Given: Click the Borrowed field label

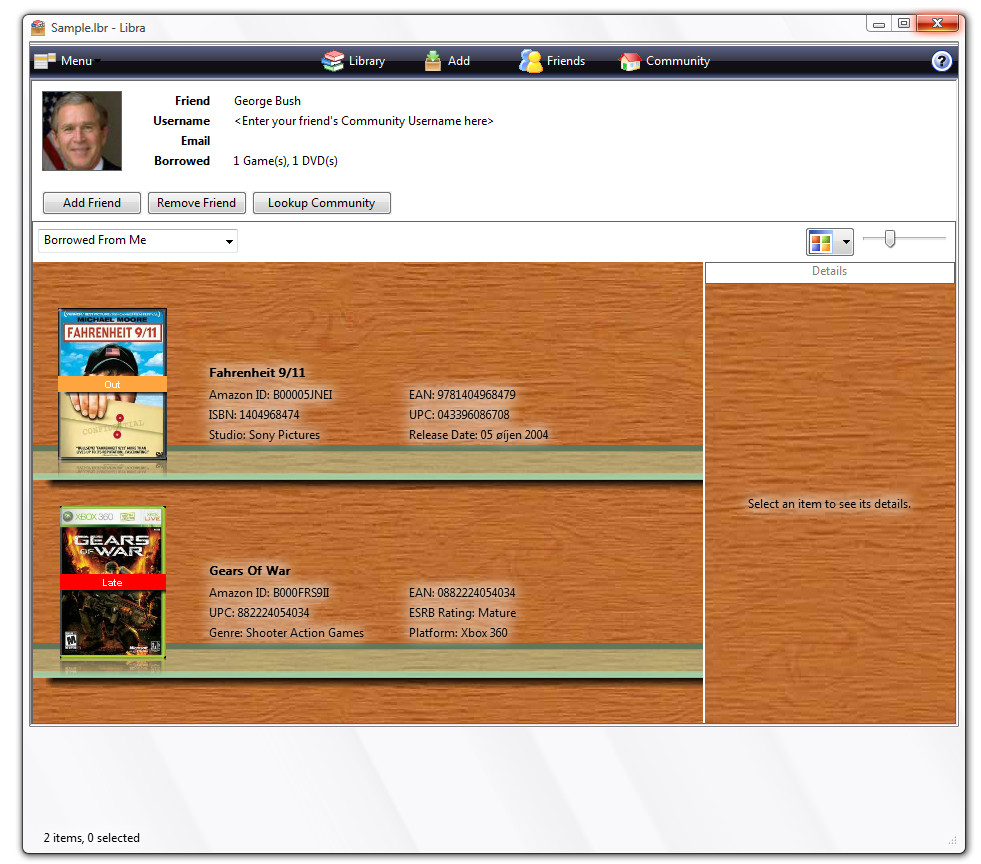Looking at the screenshot, I should click(182, 161).
